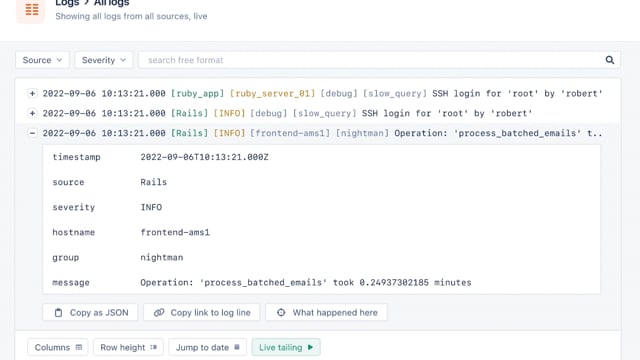Viewport: 640px width, 360px height.
Task: Select the severity value INFO
Action: click(151, 207)
